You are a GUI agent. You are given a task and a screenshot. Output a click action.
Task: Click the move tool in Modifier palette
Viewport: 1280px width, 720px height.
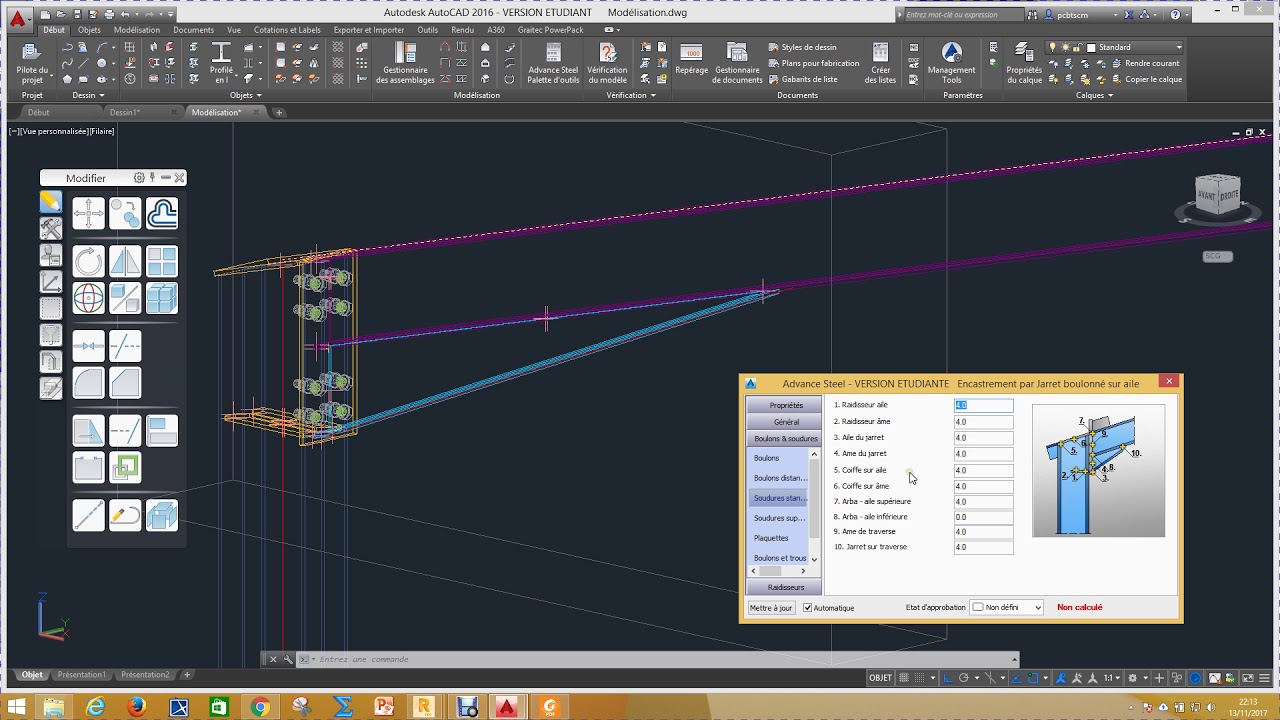88,213
